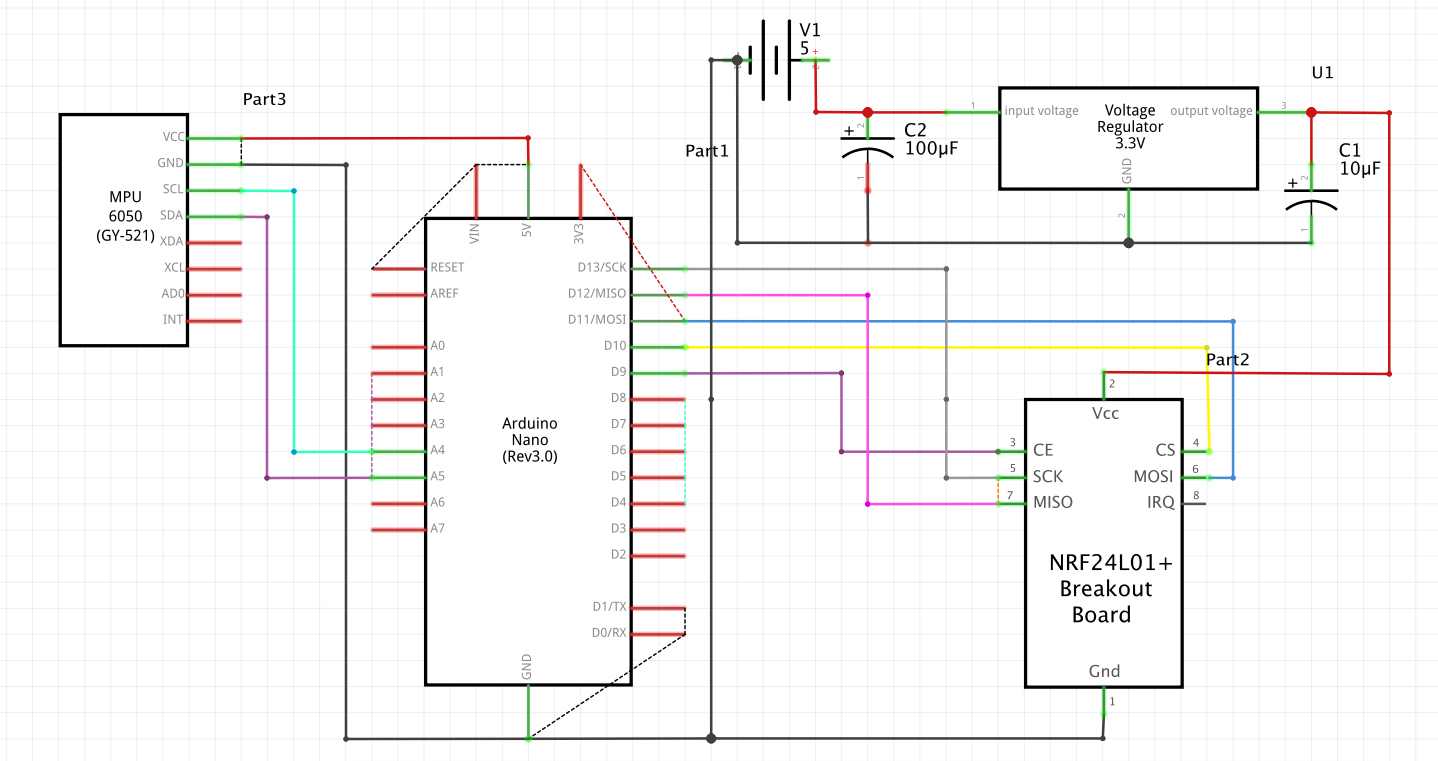
Task: Click the 3V3 pin on the Arduino Nano
Action: coord(580,190)
